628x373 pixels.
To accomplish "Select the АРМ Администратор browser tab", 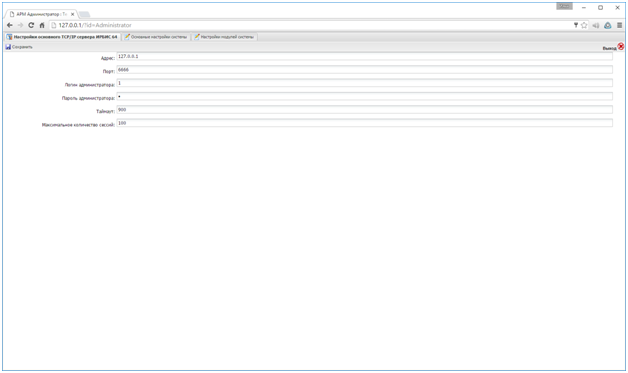I will (42, 14).
